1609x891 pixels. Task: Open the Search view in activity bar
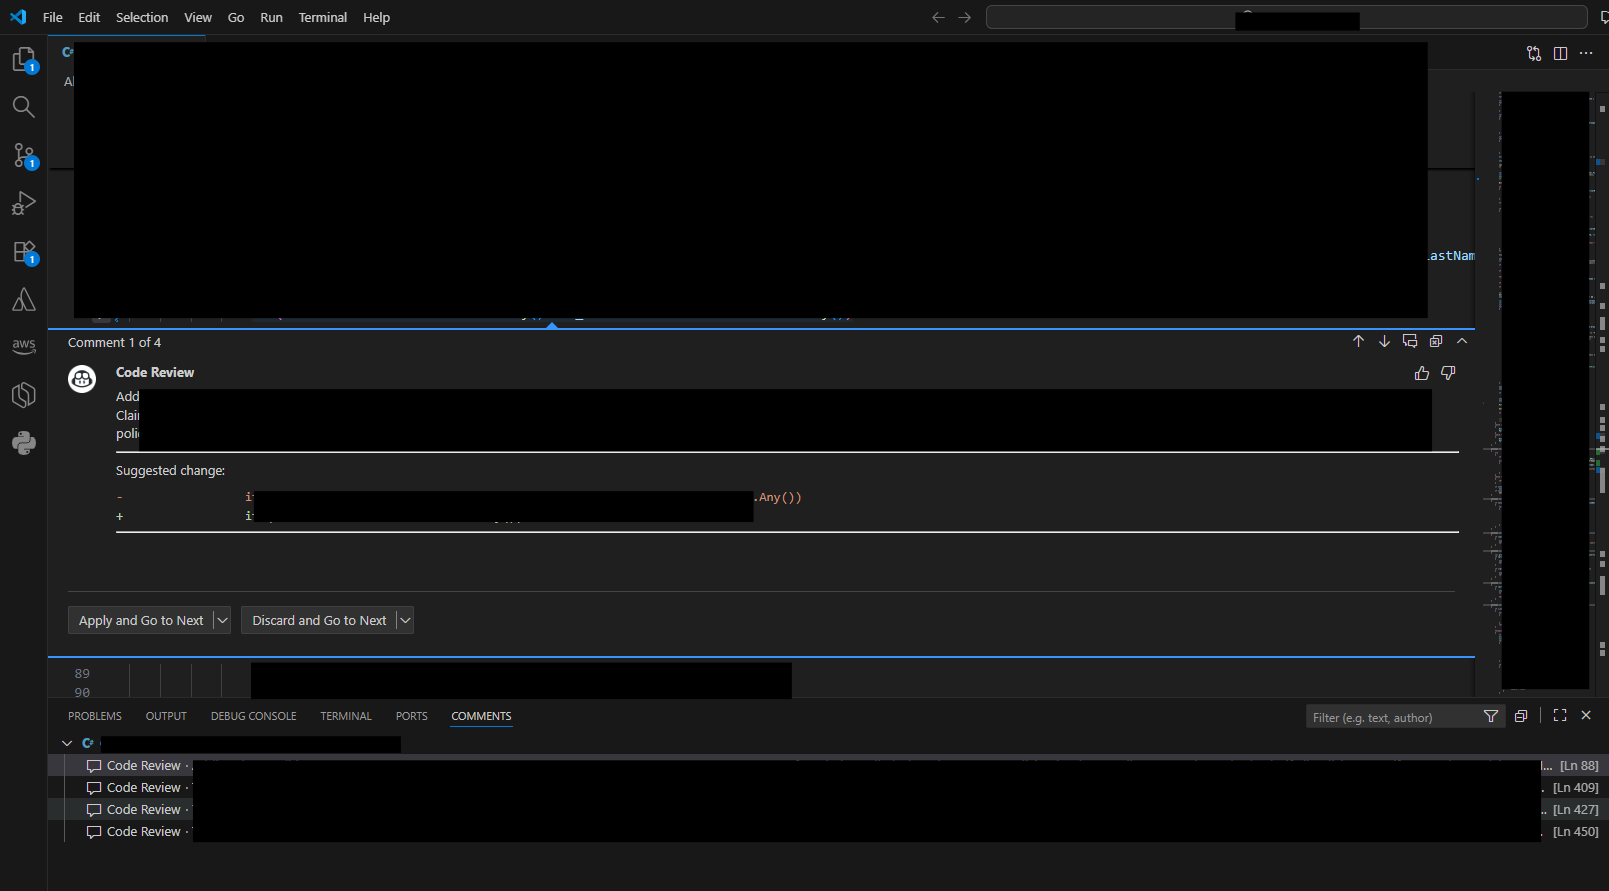pyautogui.click(x=24, y=107)
